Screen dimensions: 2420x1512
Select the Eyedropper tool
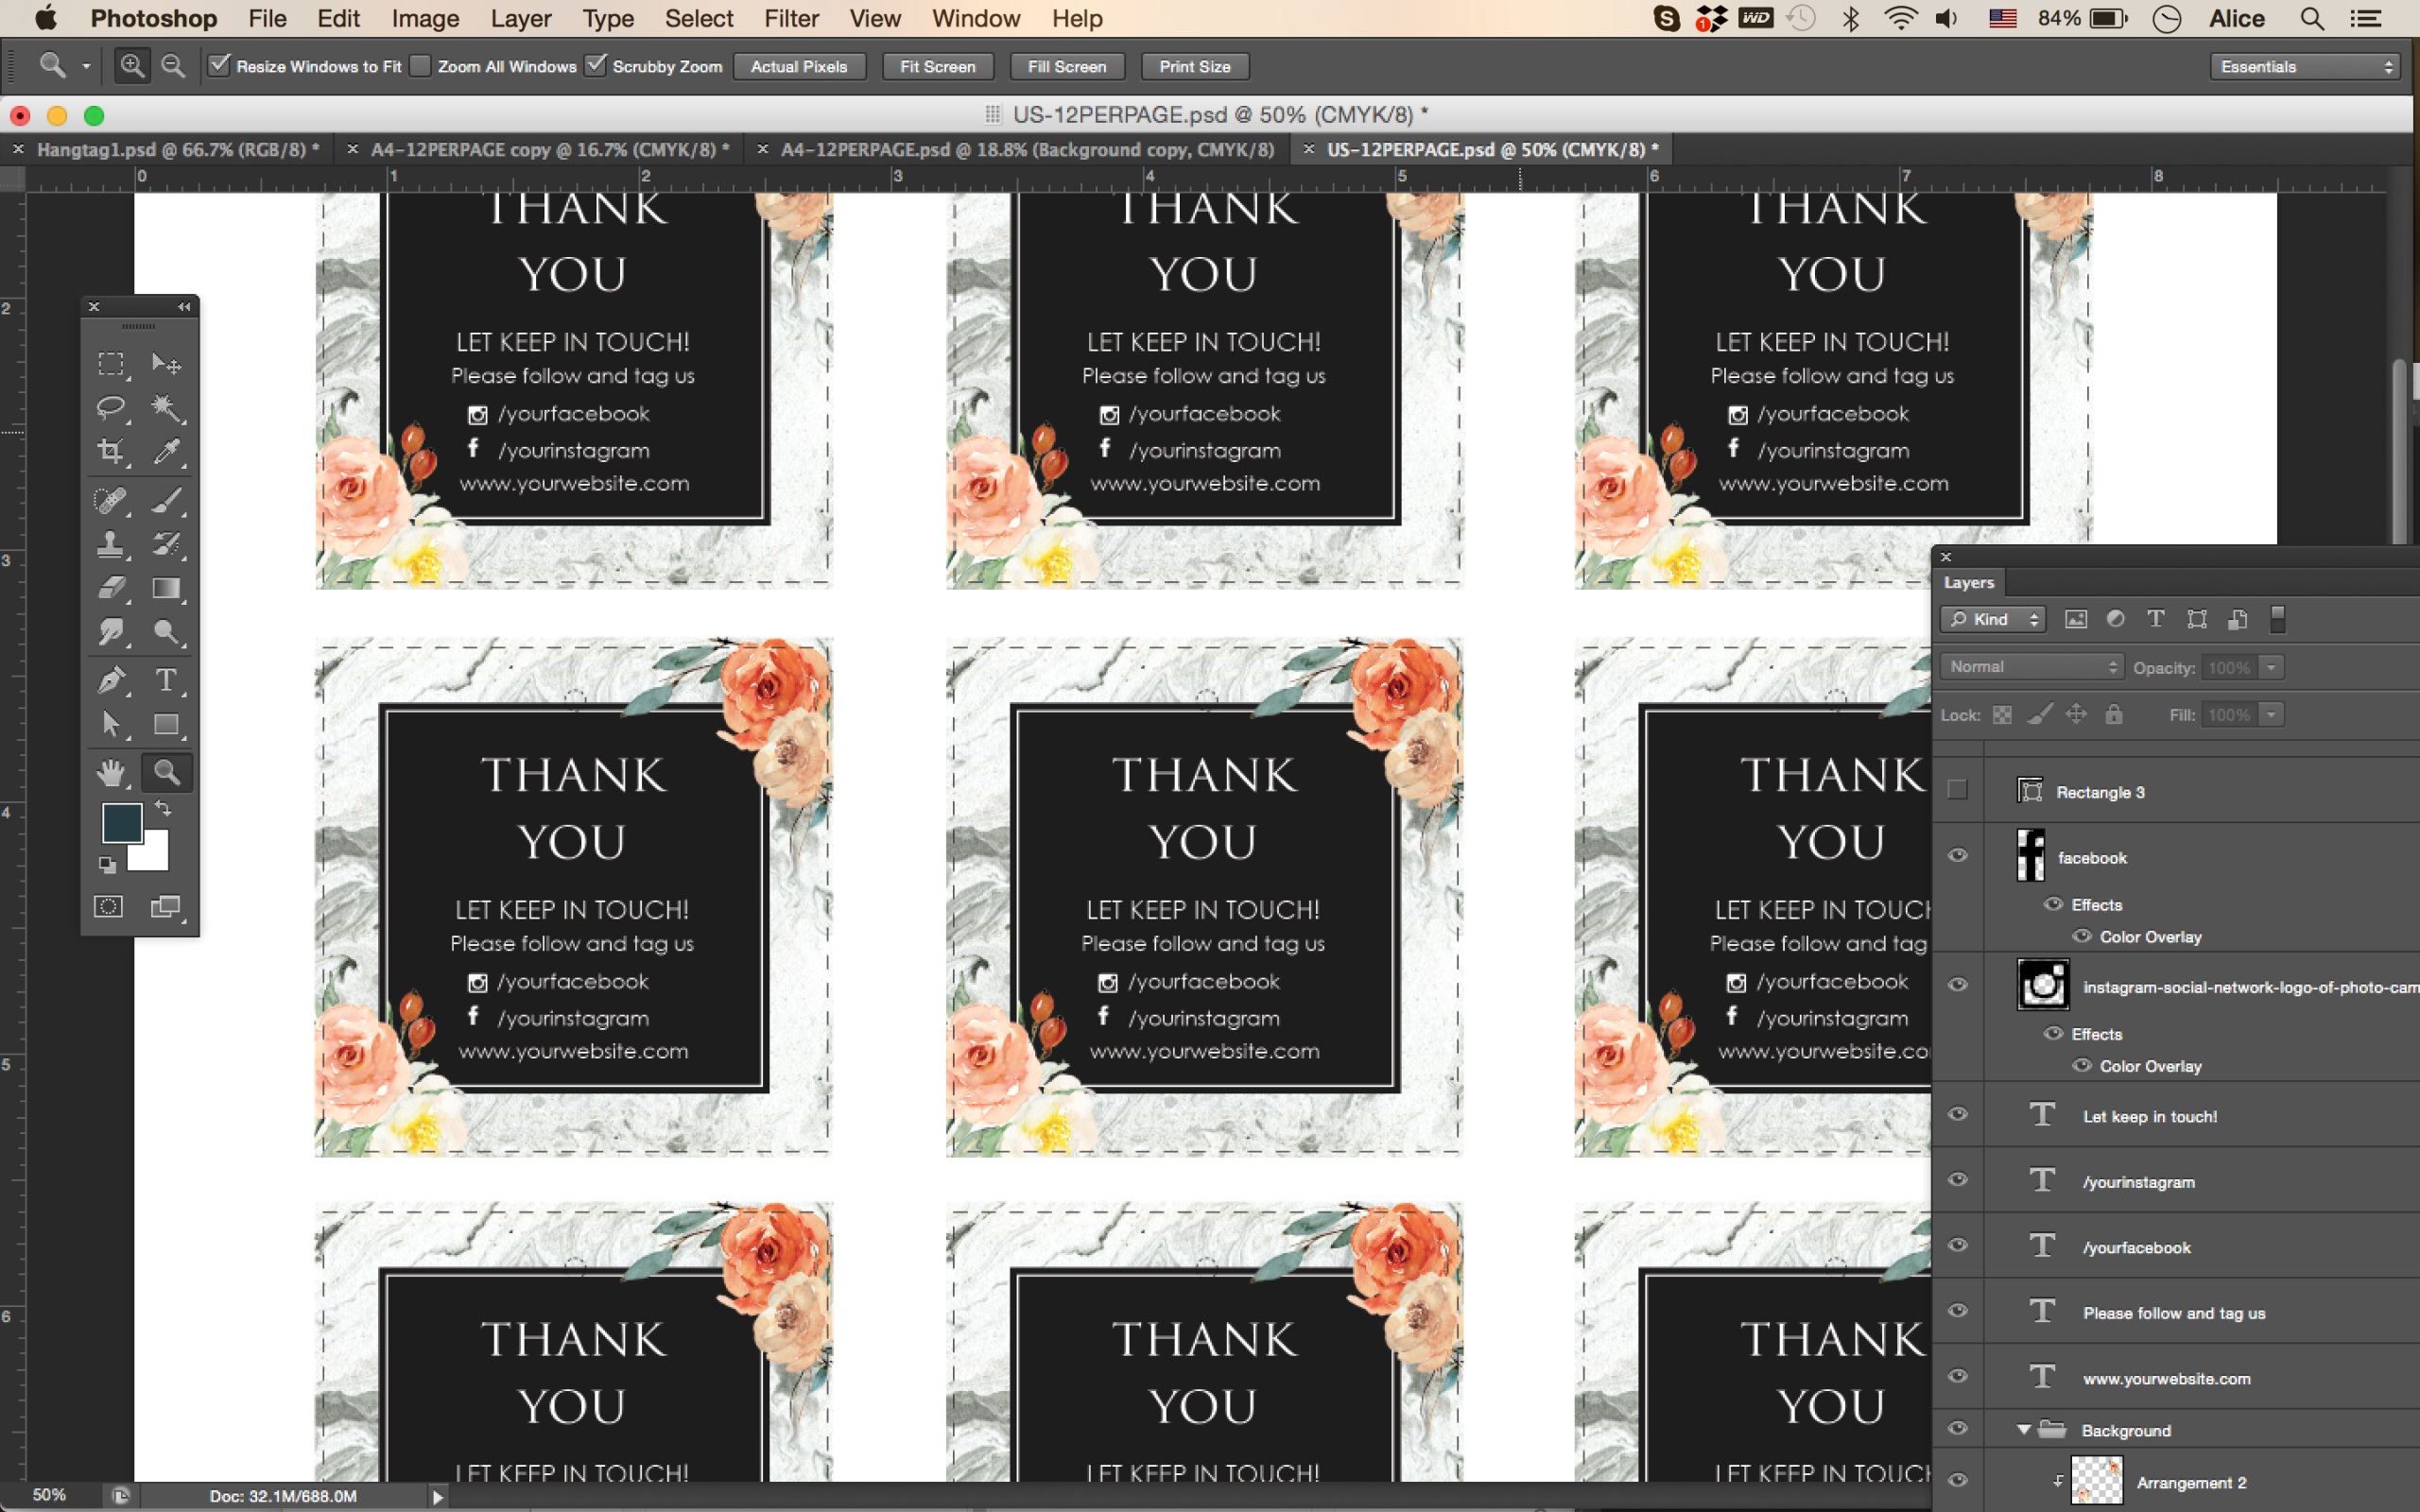click(x=166, y=452)
